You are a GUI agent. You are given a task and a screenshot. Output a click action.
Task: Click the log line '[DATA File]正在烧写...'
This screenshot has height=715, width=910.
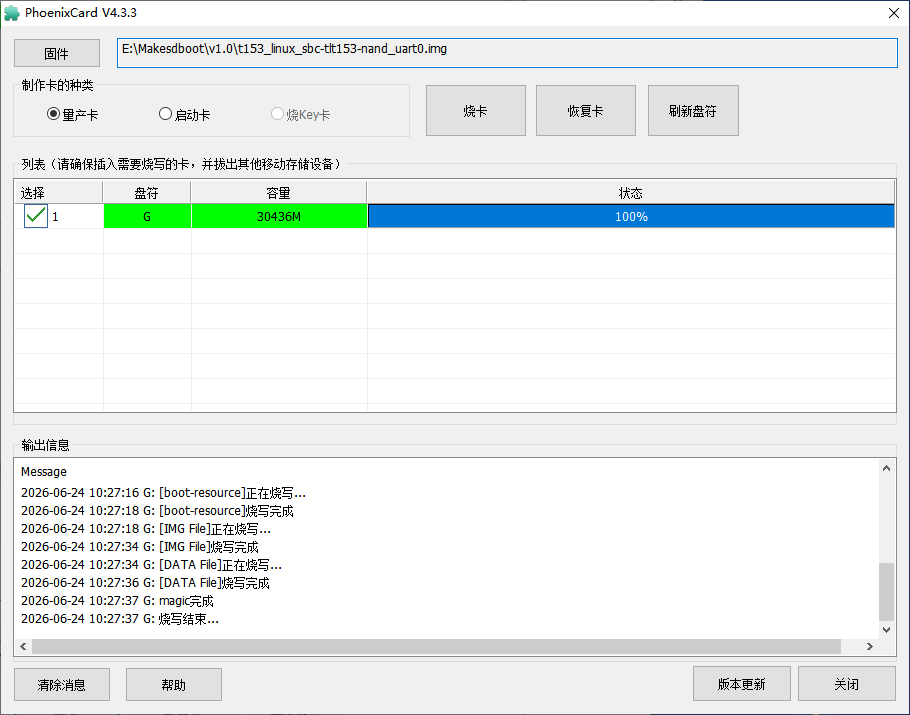(151, 565)
